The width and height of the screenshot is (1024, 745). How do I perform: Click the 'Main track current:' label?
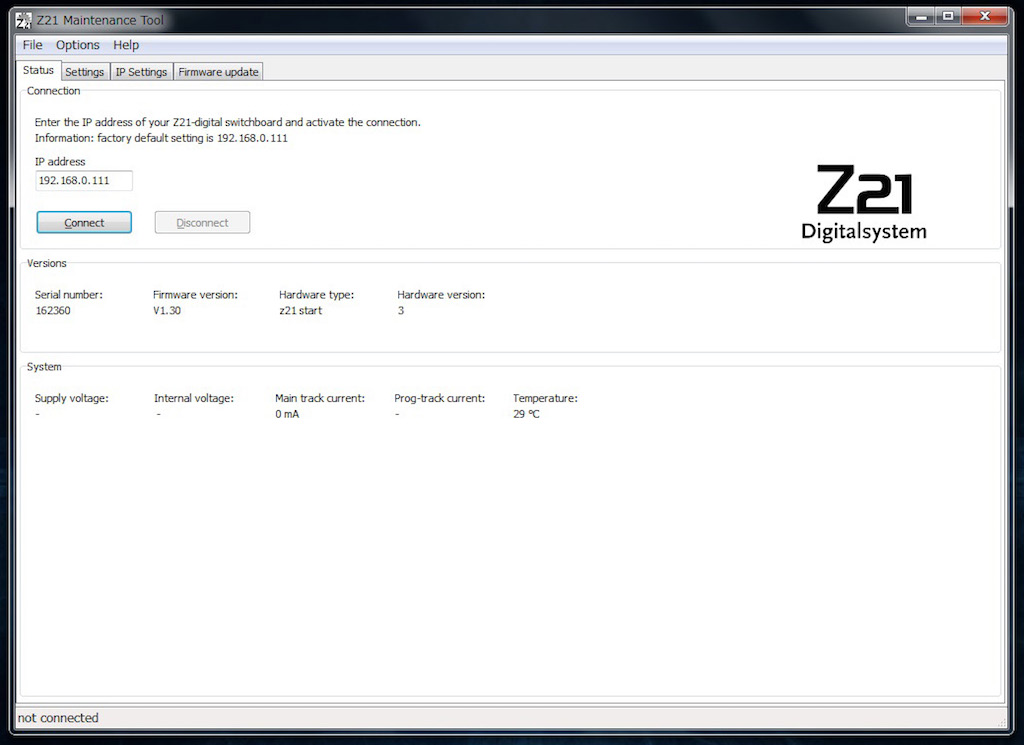pos(320,398)
